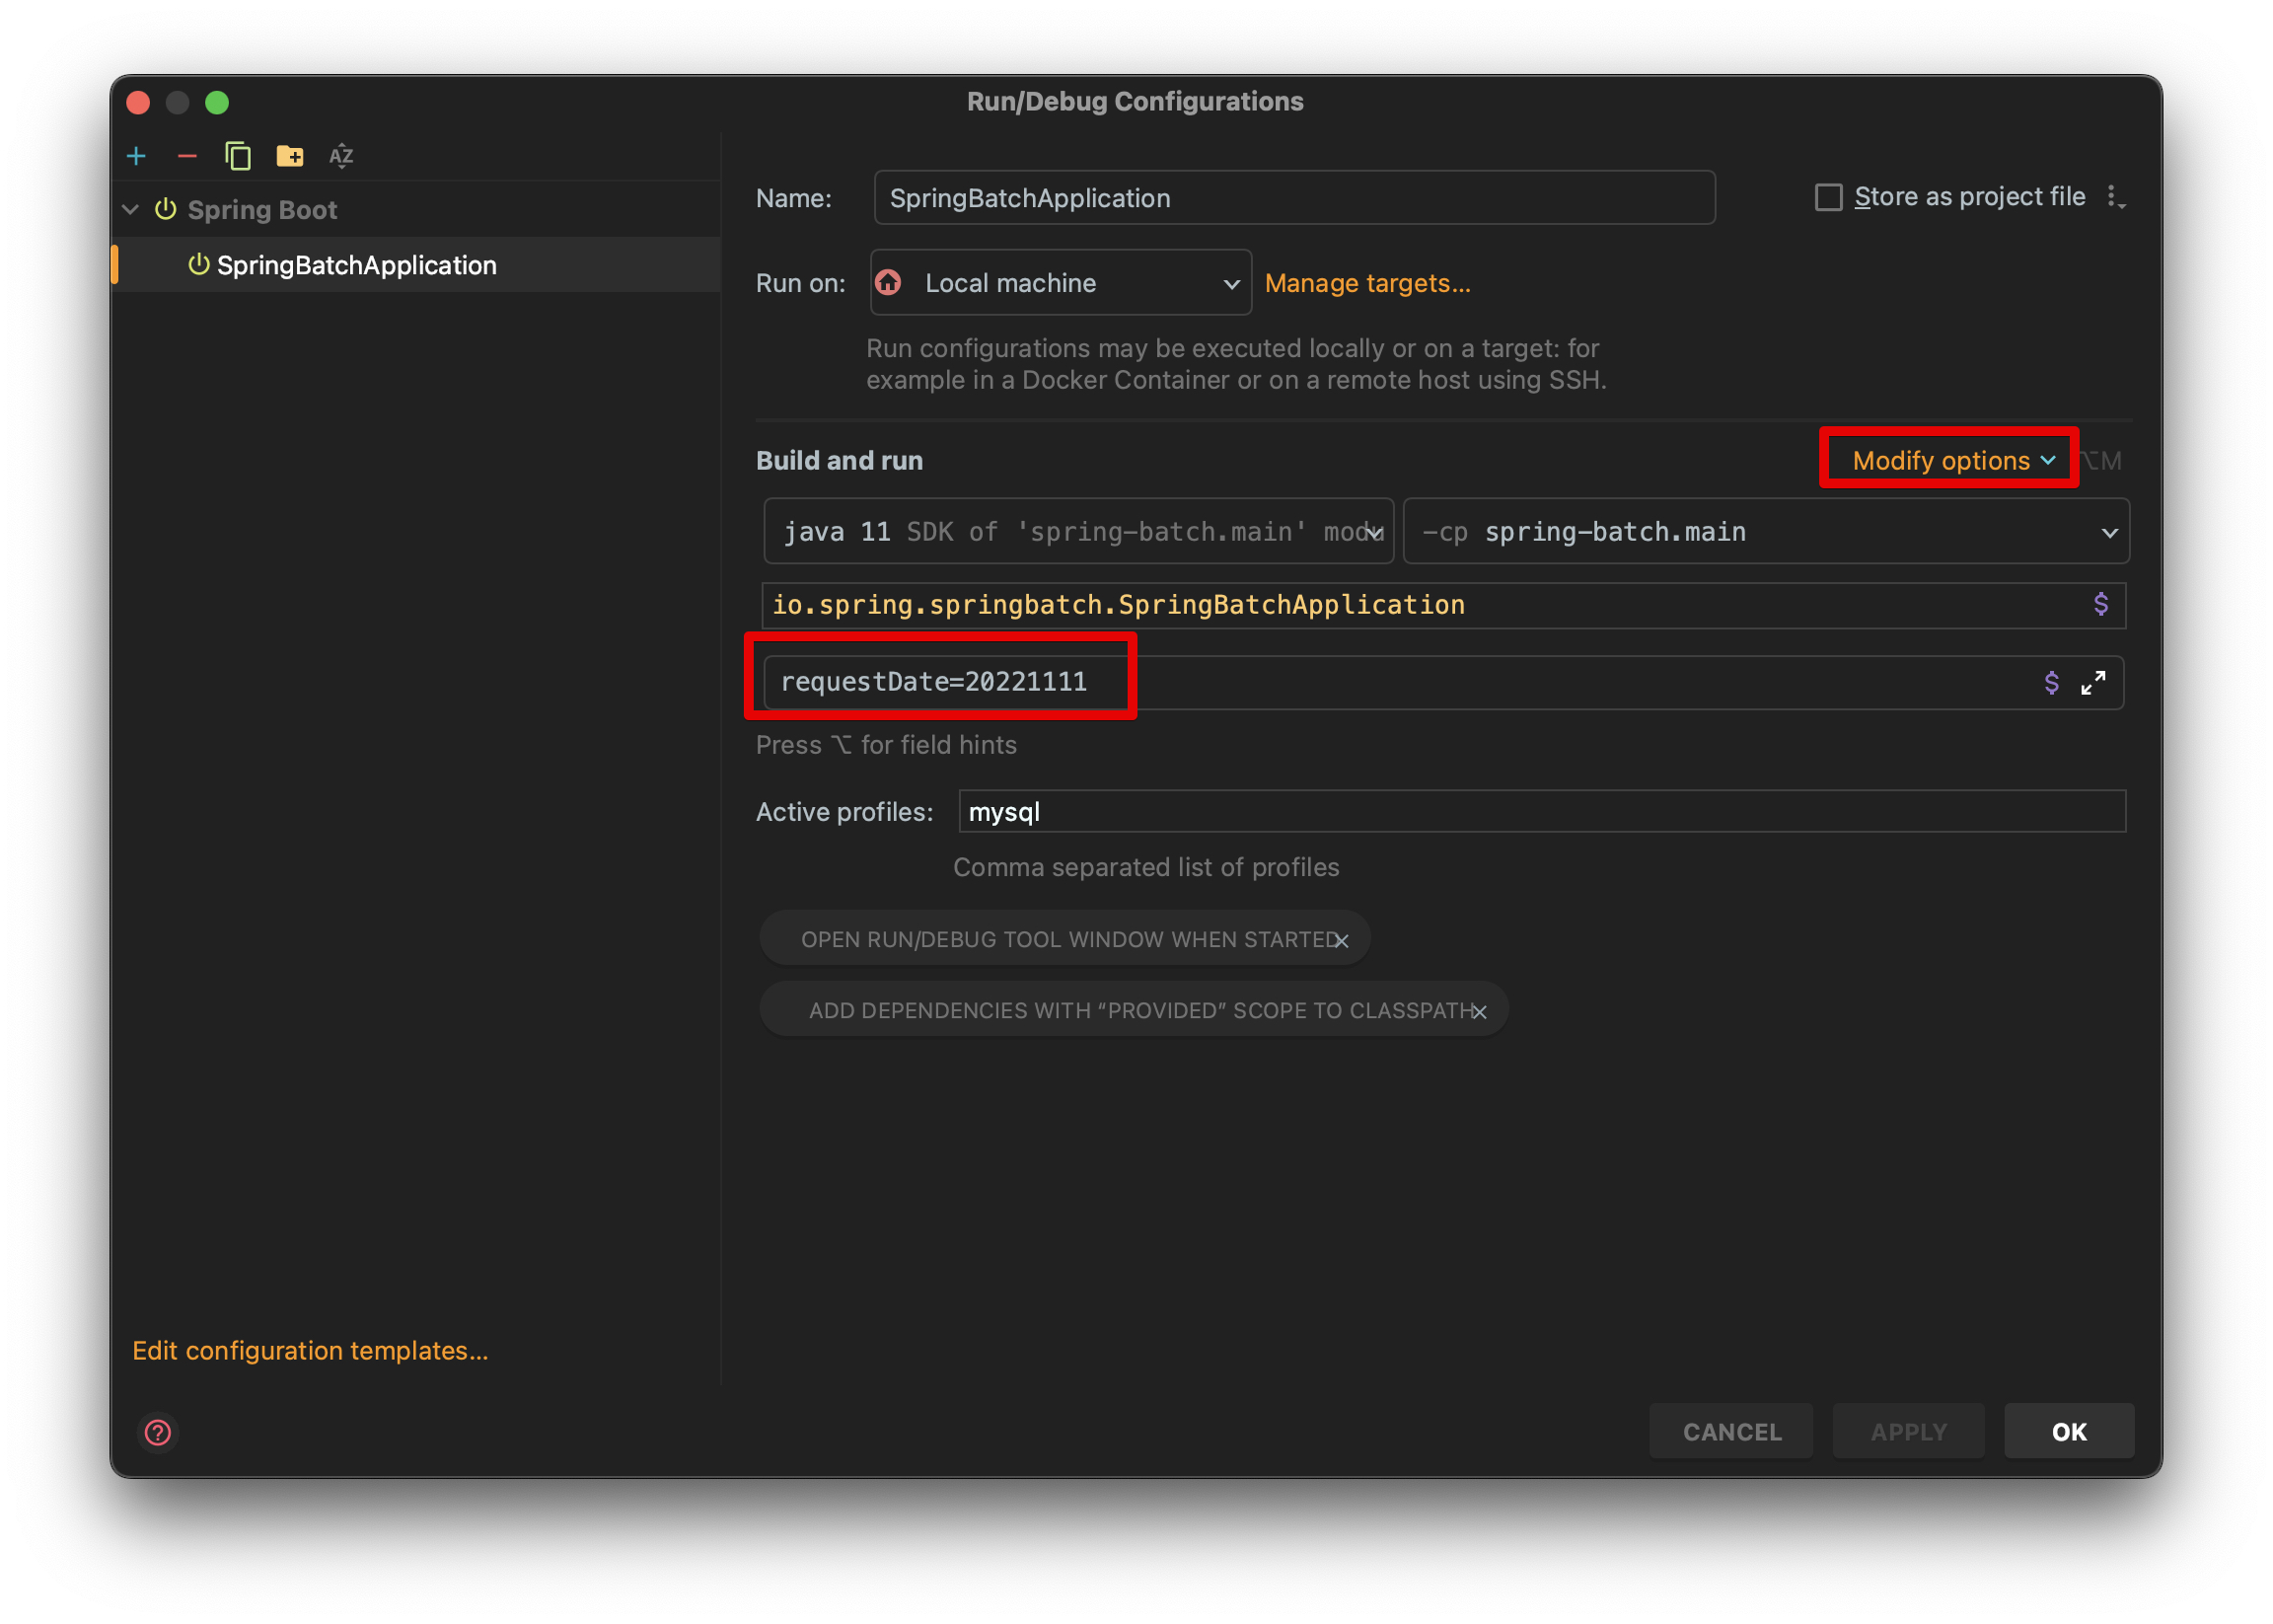Remove Add dependencies with provided scope tag
Image resolution: width=2273 pixels, height=1624 pixels.
(1478, 1011)
